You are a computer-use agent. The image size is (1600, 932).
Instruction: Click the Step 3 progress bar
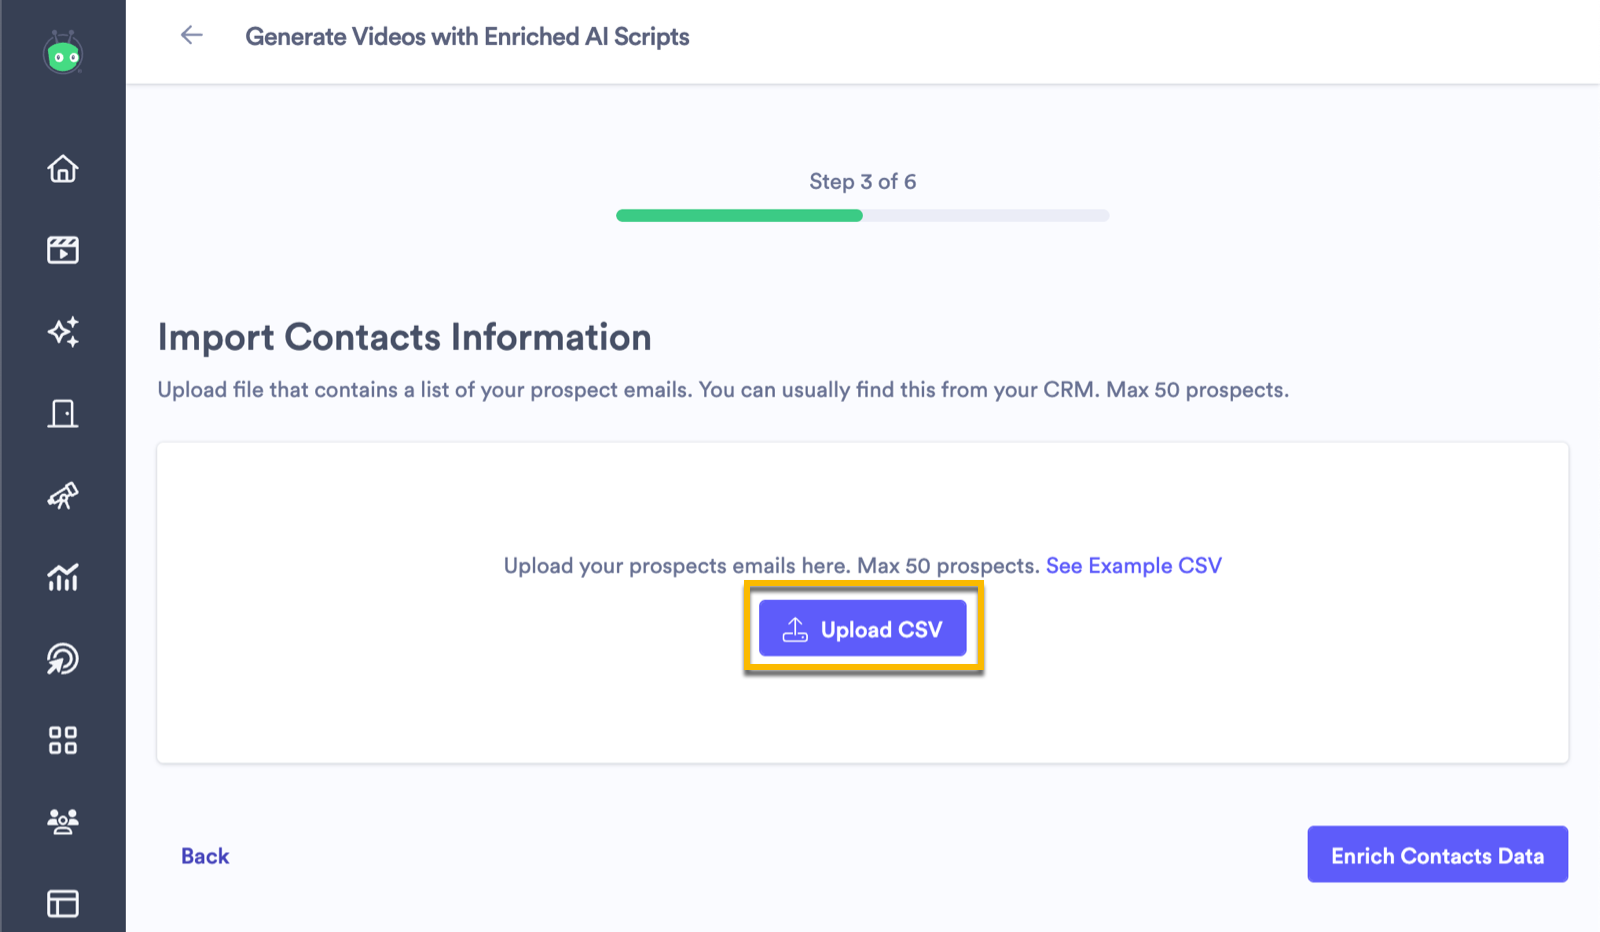pyautogui.click(x=862, y=215)
